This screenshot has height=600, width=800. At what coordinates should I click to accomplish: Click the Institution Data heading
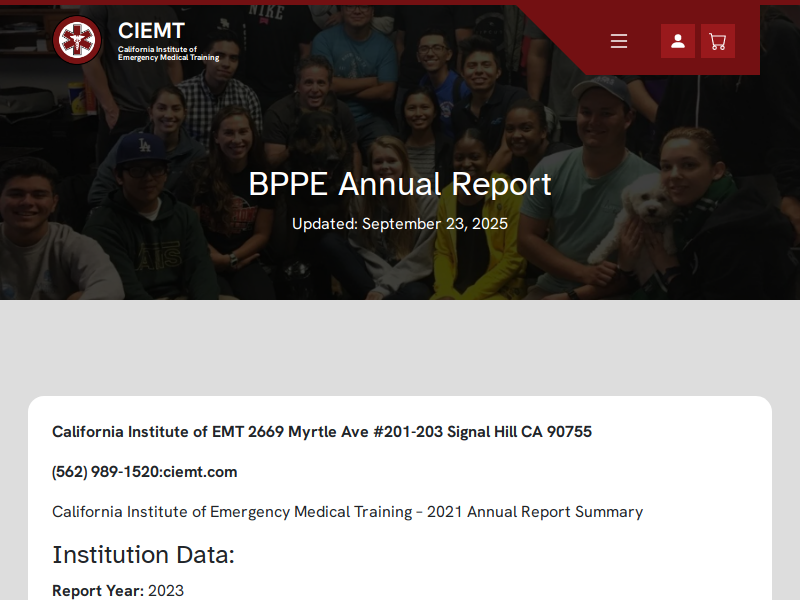click(x=143, y=555)
